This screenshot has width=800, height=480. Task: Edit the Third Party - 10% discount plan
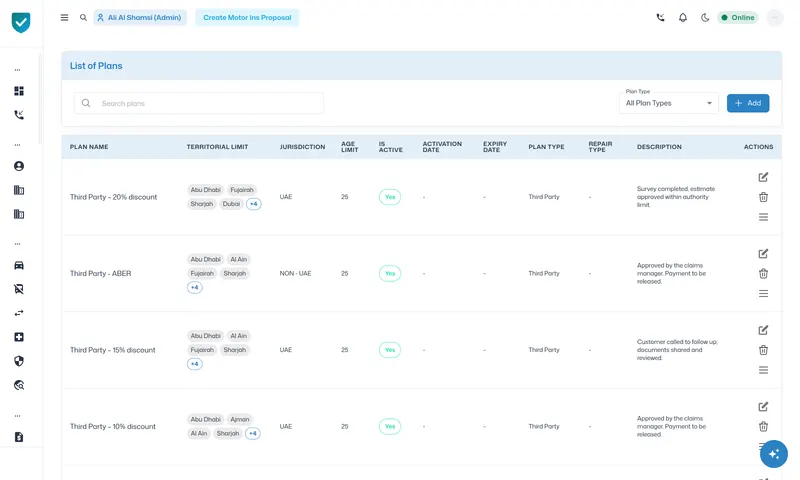point(763,407)
